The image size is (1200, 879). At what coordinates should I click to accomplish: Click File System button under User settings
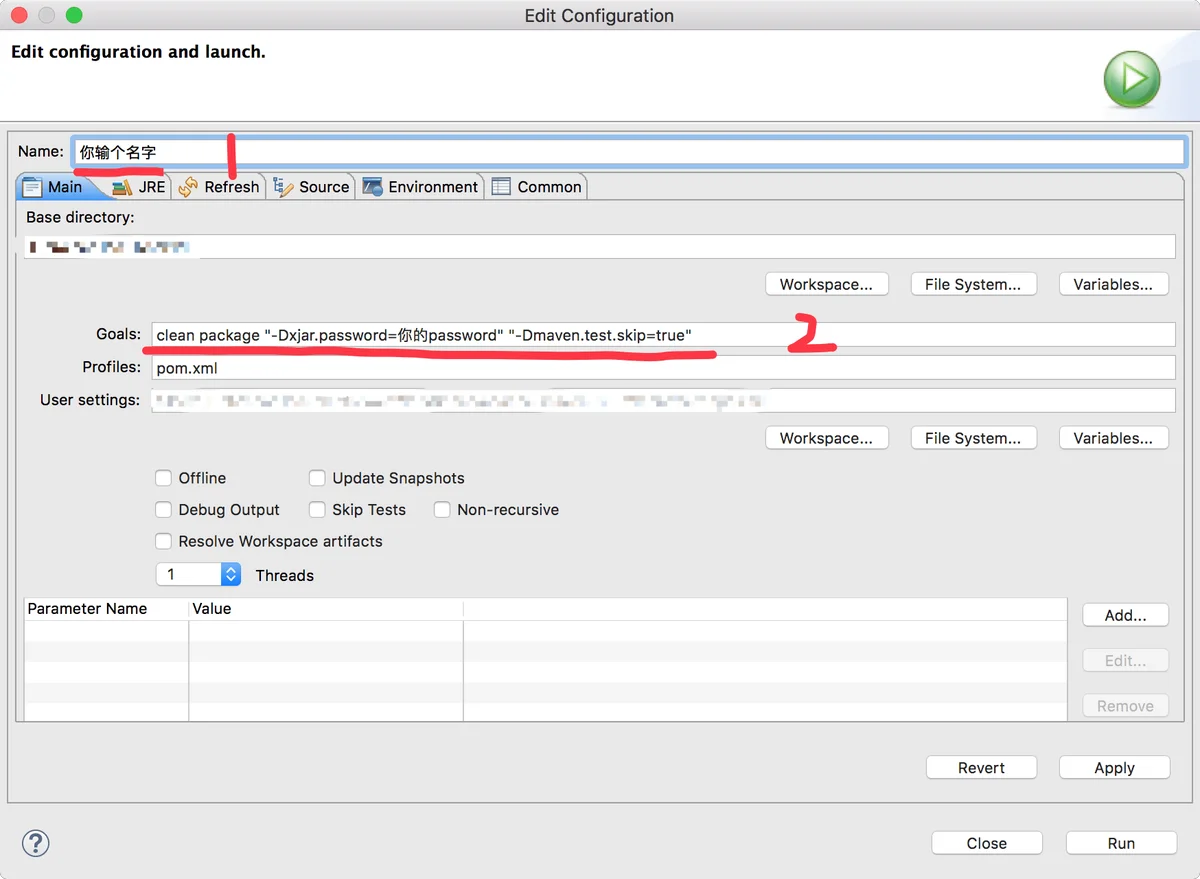pyautogui.click(x=973, y=438)
